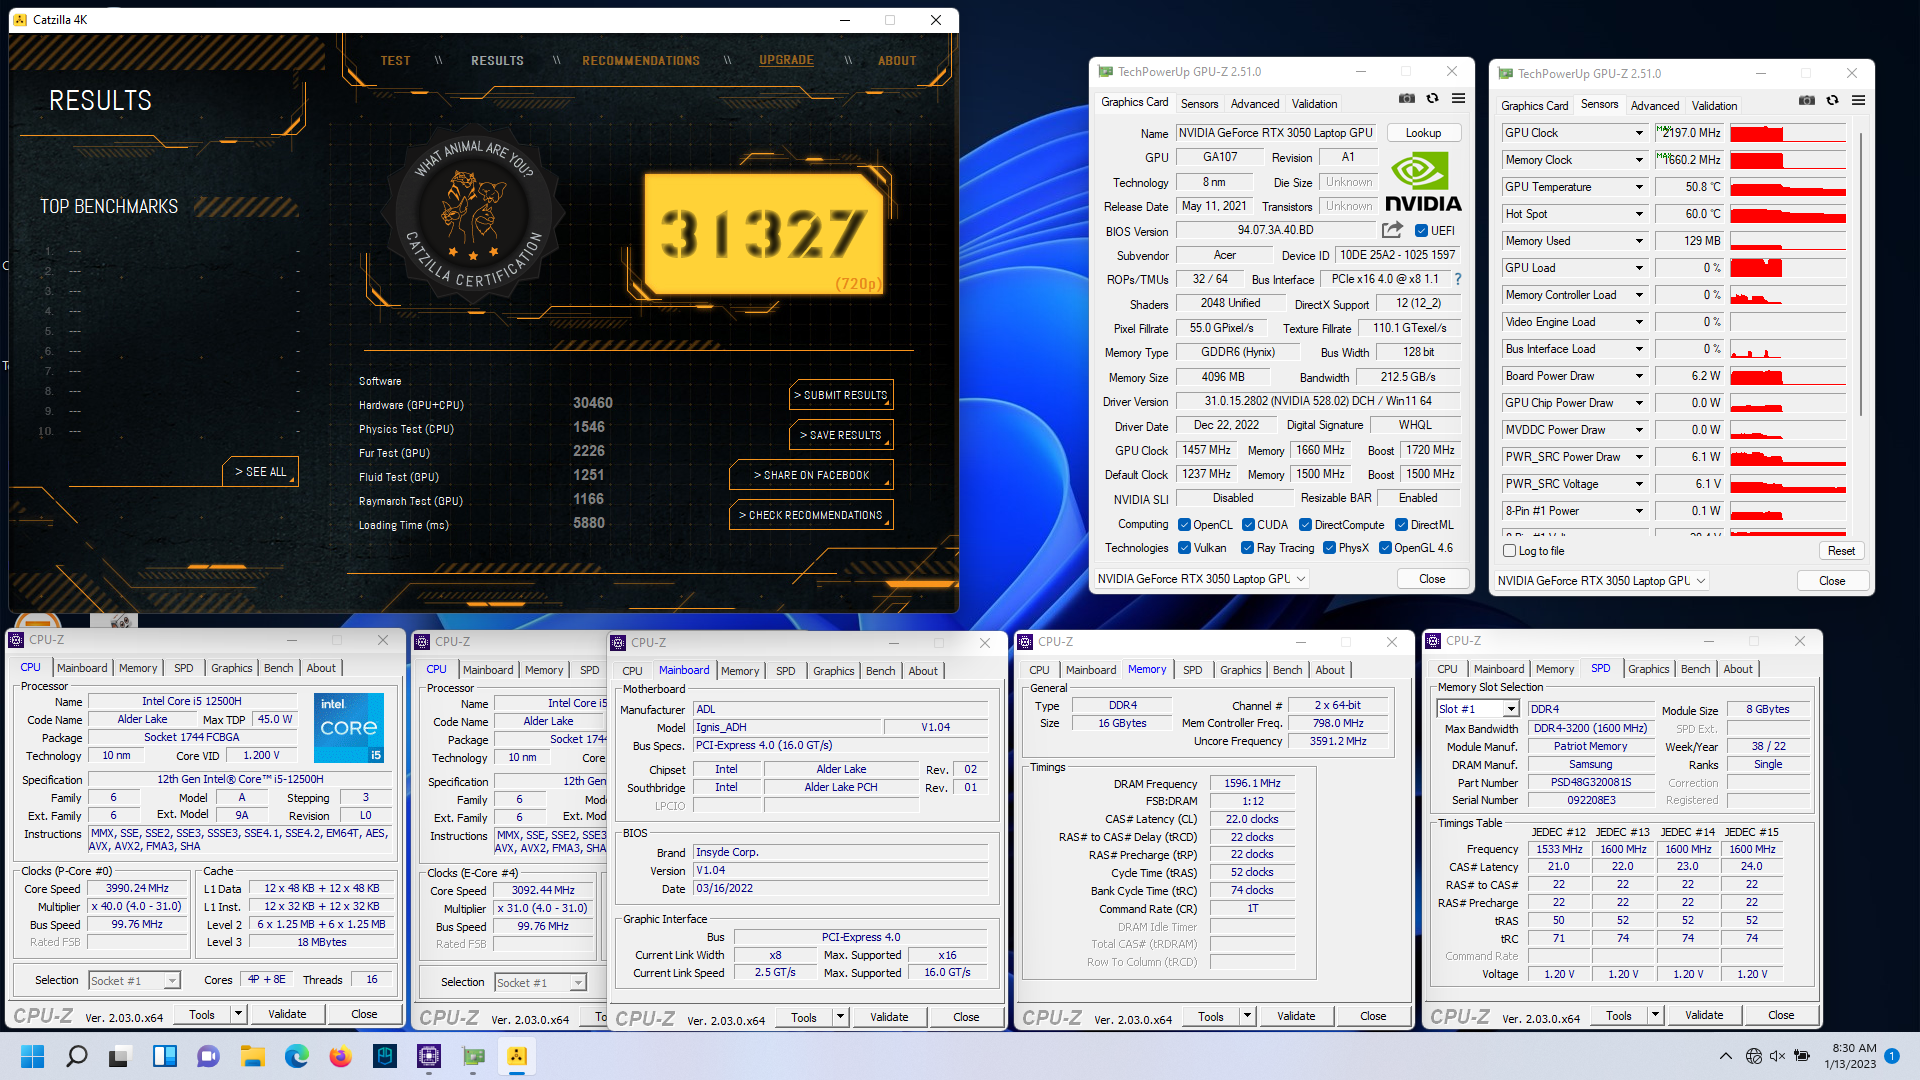Toggle OpenCL checkbox
The height and width of the screenshot is (1080, 1920).
click(x=1184, y=525)
